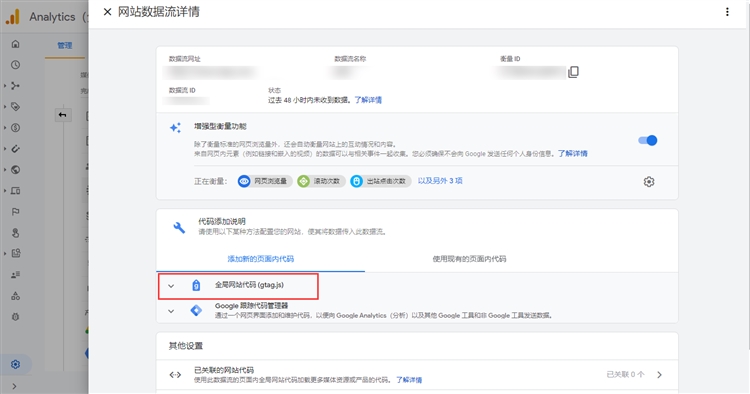Expand the dollar sidebar group arrow
Viewport: 750px width, 394px height.
(5, 128)
